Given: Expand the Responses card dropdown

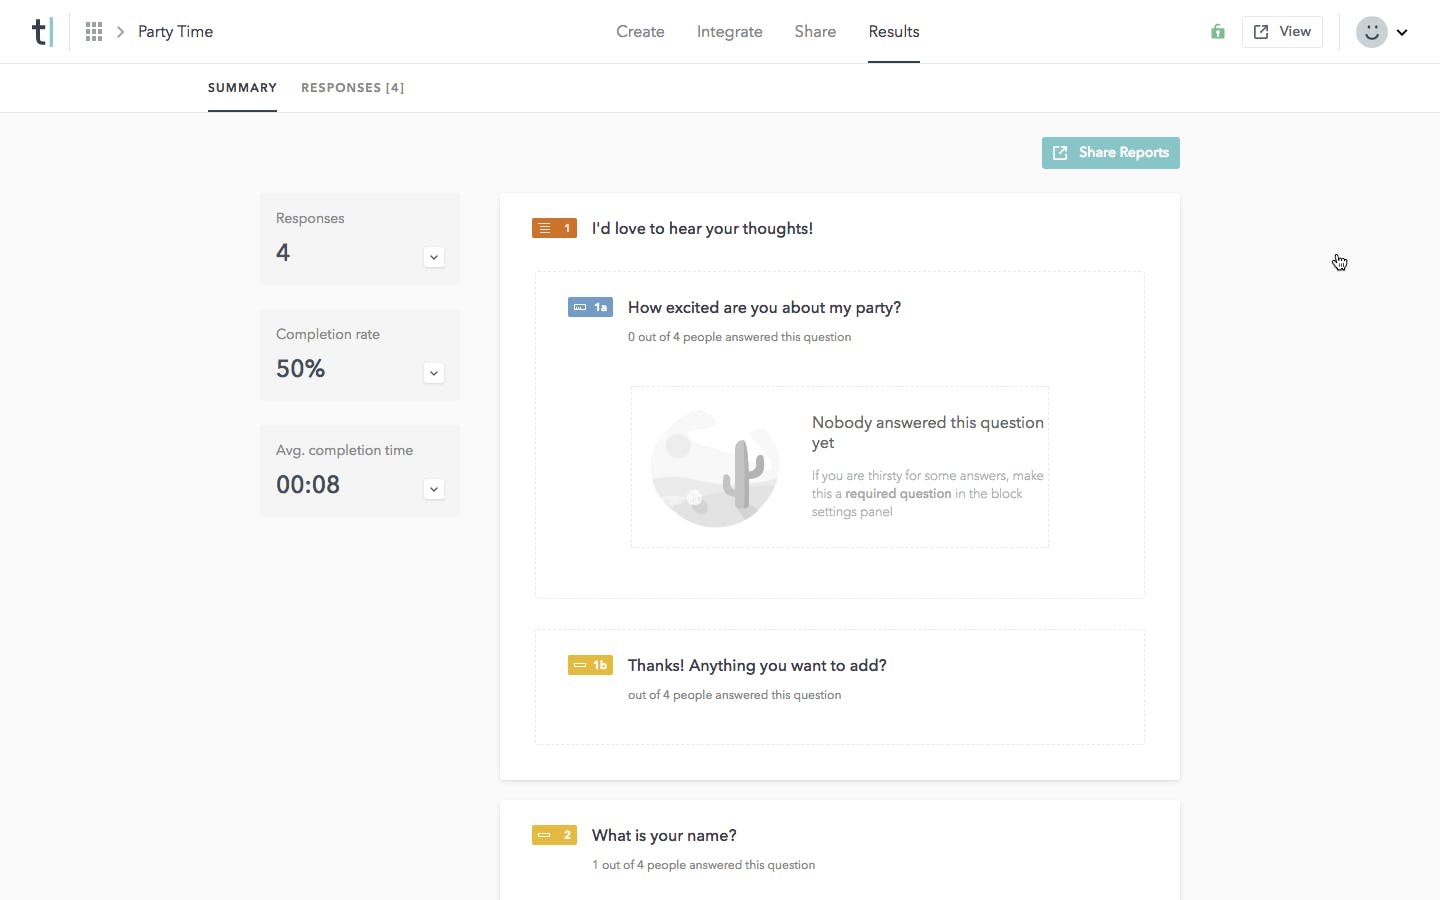Looking at the screenshot, I should [434, 257].
